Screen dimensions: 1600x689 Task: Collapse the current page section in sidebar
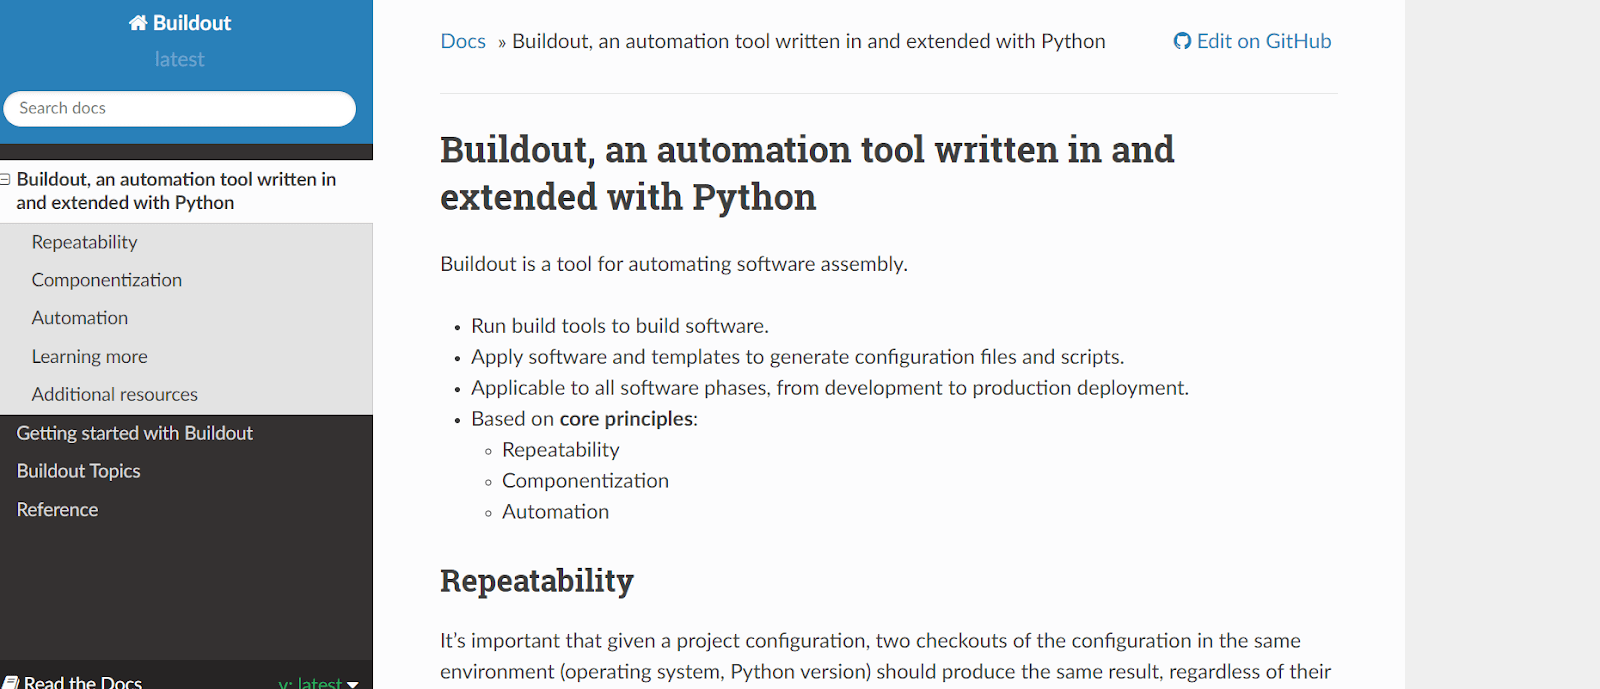tap(6, 179)
